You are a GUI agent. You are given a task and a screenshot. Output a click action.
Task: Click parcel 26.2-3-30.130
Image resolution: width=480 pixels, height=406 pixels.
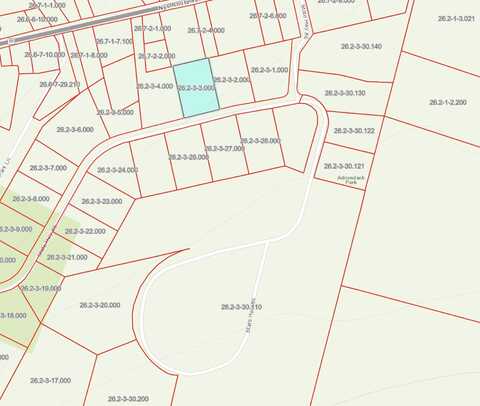(x=345, y=93)
